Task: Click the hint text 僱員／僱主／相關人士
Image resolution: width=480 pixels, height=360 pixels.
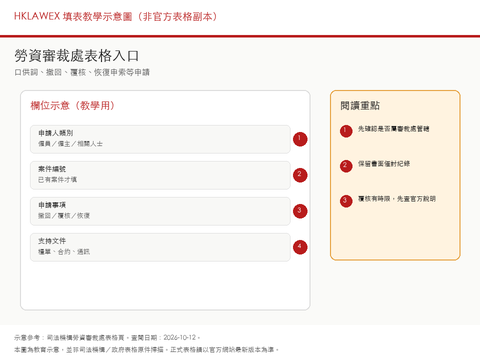Action: coord(70,144)
